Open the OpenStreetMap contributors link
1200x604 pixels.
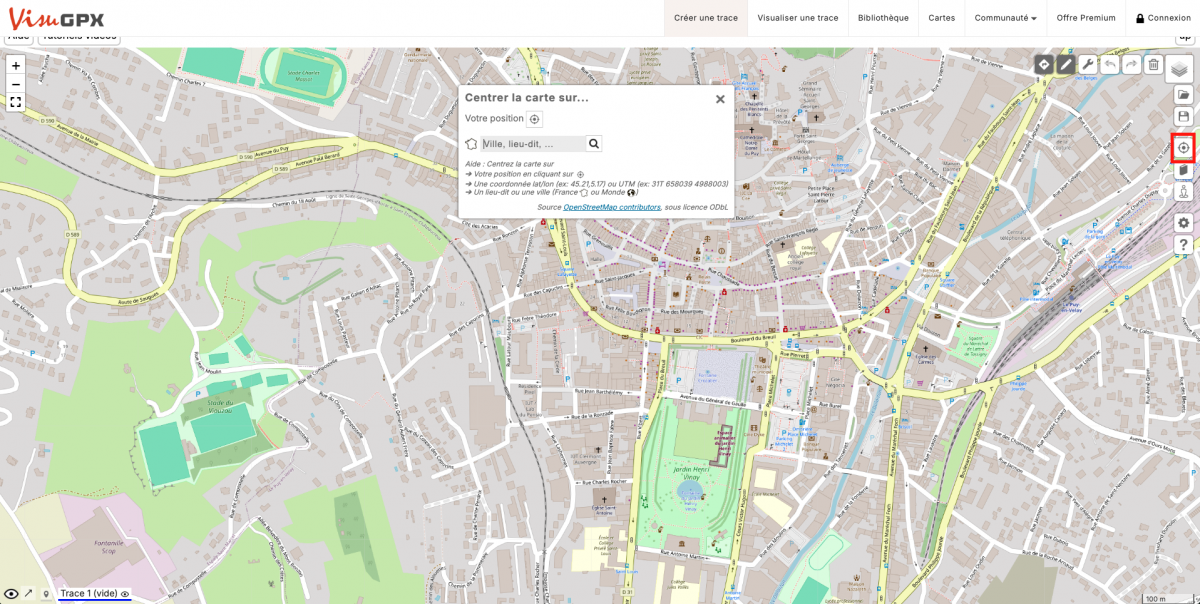(611, 207)
